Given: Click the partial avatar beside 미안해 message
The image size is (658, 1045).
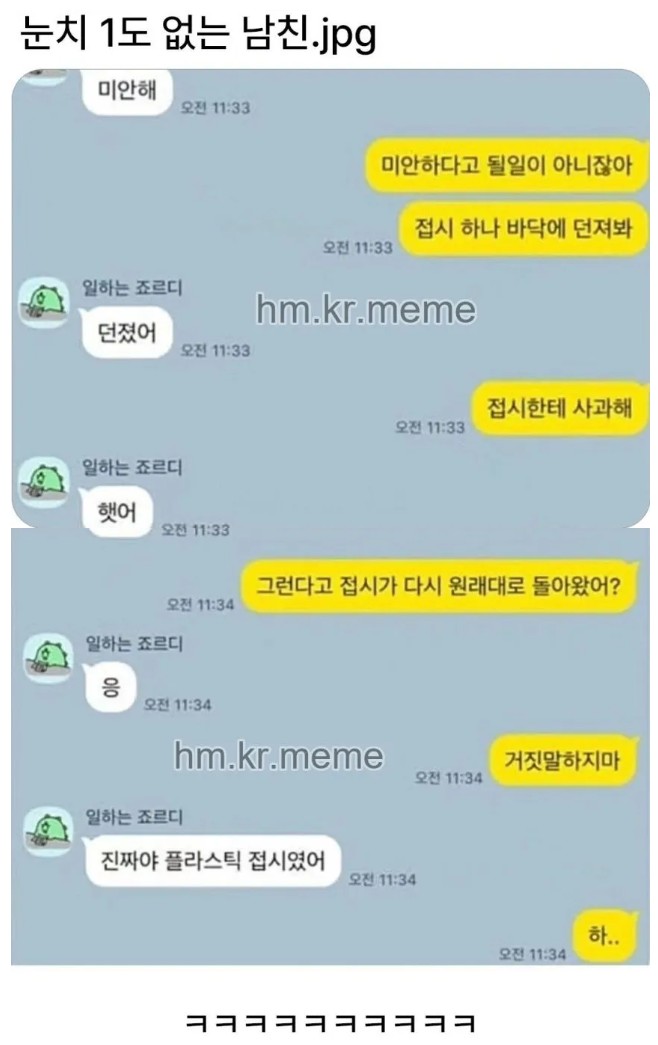Looking at the screenshot, I should [x=43, y=77].
